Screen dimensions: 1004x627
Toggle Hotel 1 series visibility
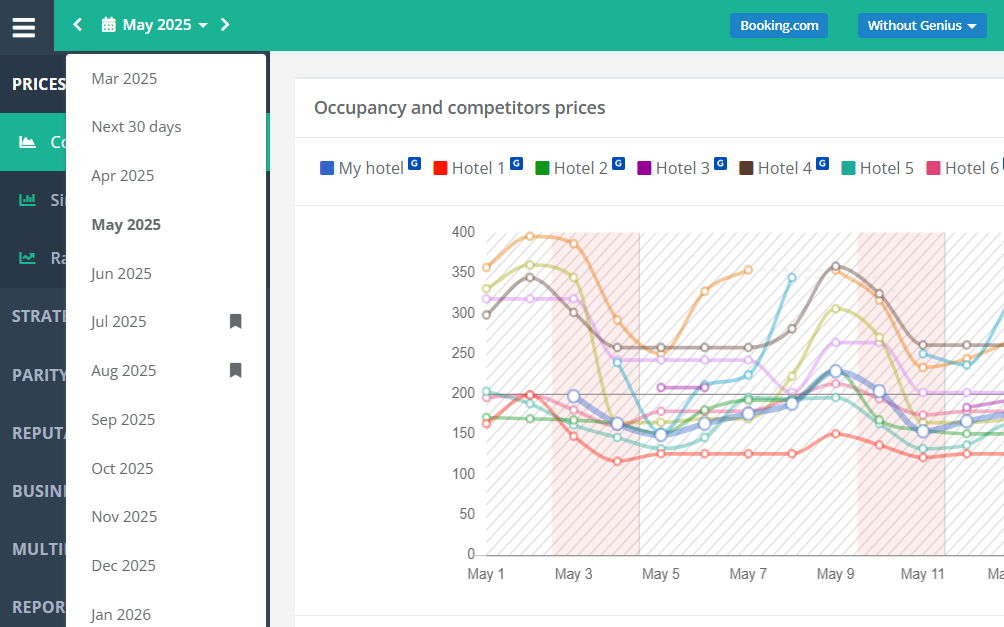point(477,168)
